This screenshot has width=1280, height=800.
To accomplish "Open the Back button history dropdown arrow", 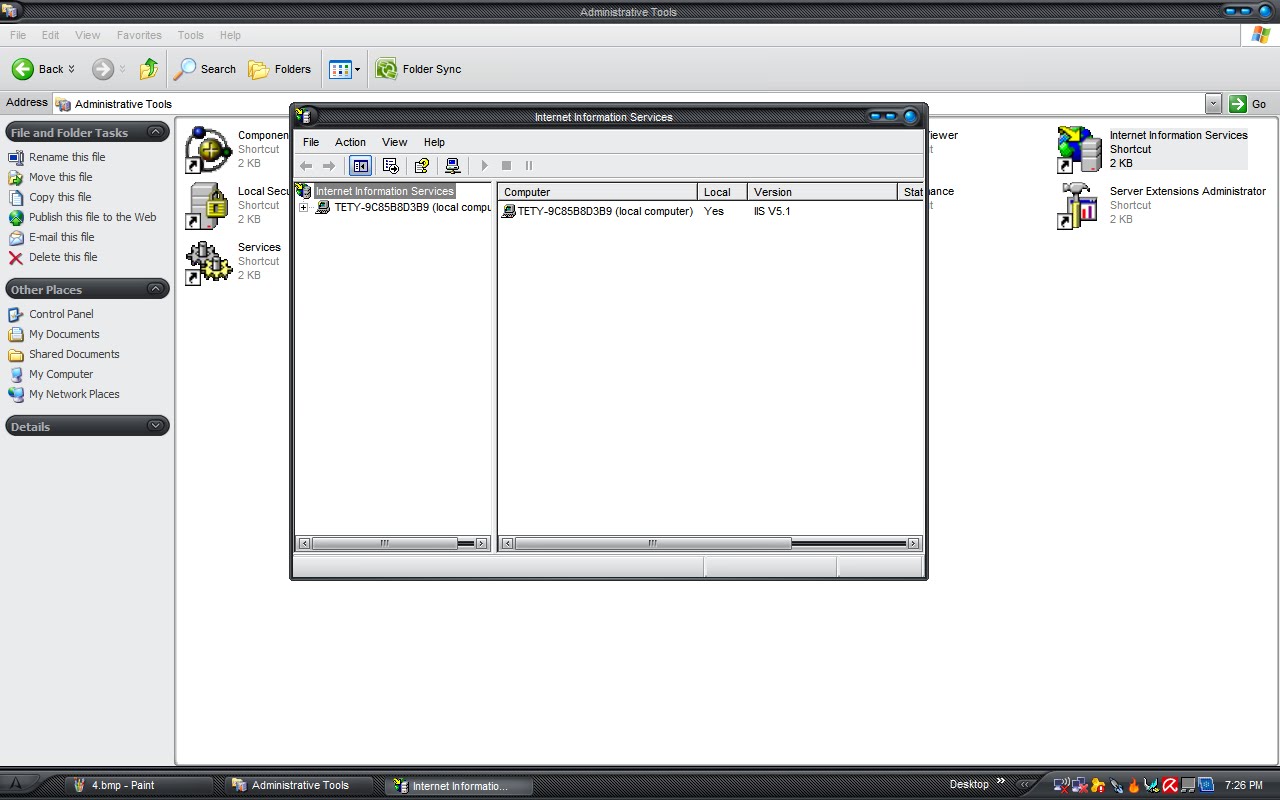I will (72, 69).
